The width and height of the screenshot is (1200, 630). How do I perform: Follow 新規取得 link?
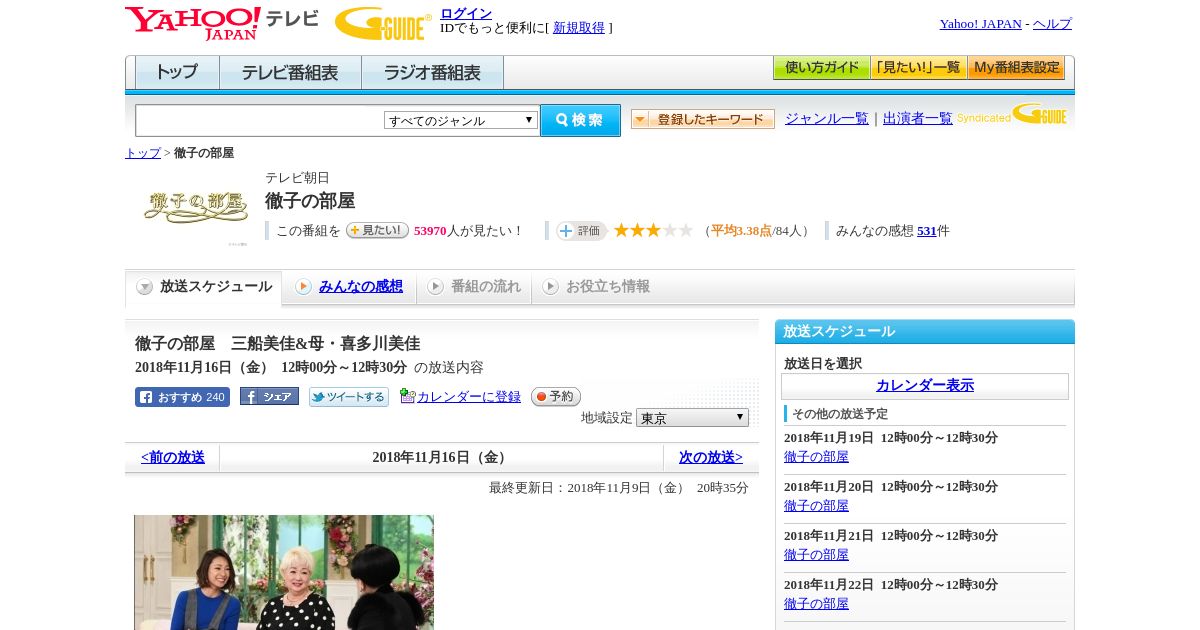[x=579, y=28]
